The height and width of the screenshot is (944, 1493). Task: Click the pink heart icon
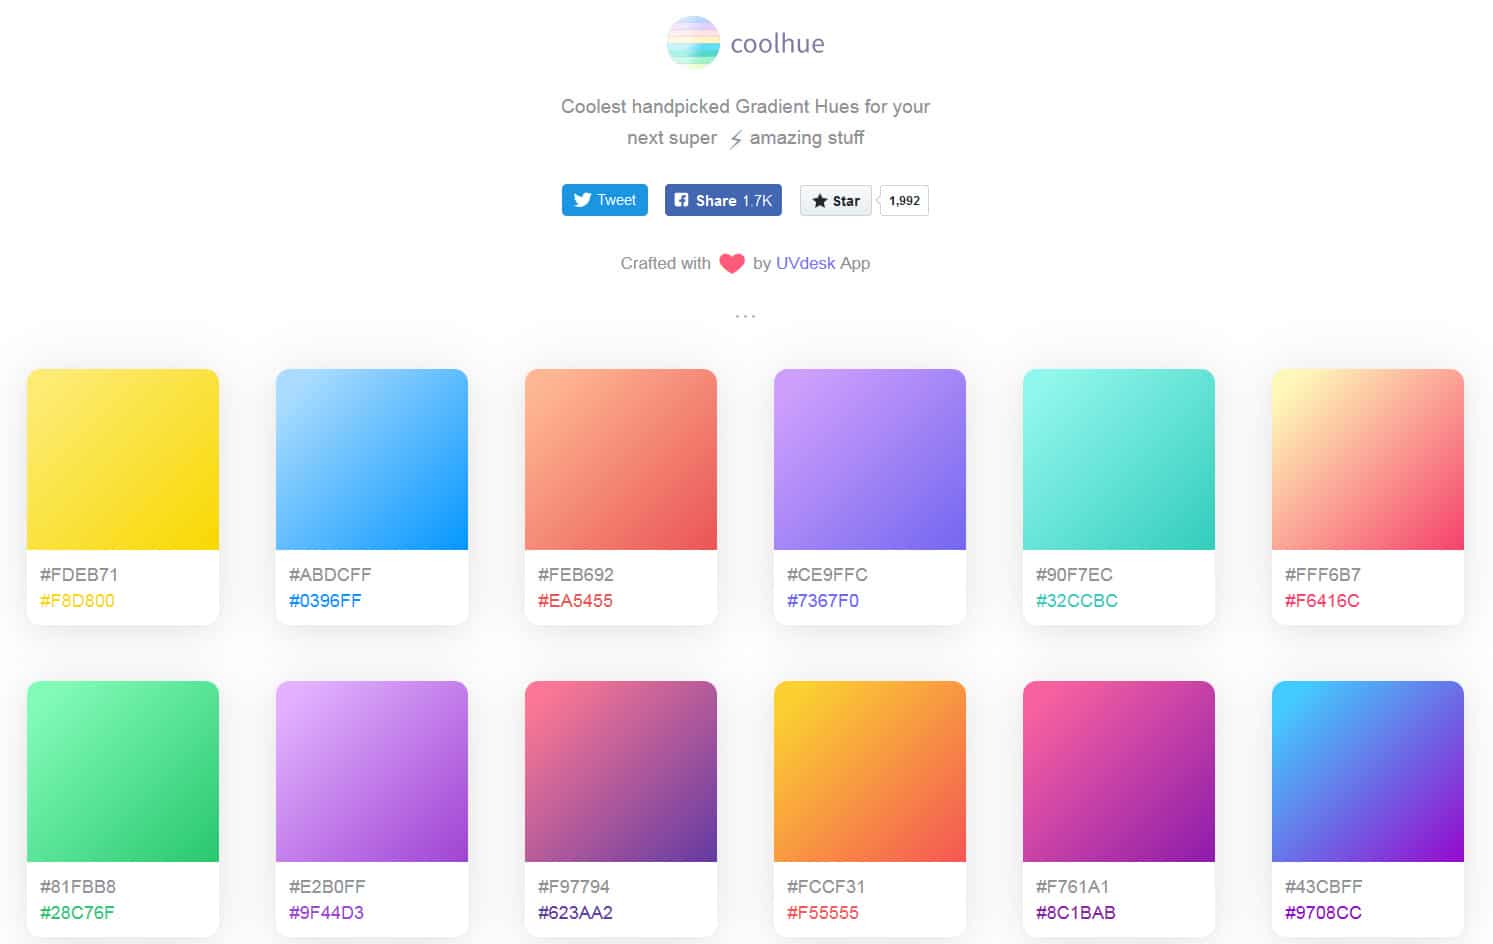[732, 263]
